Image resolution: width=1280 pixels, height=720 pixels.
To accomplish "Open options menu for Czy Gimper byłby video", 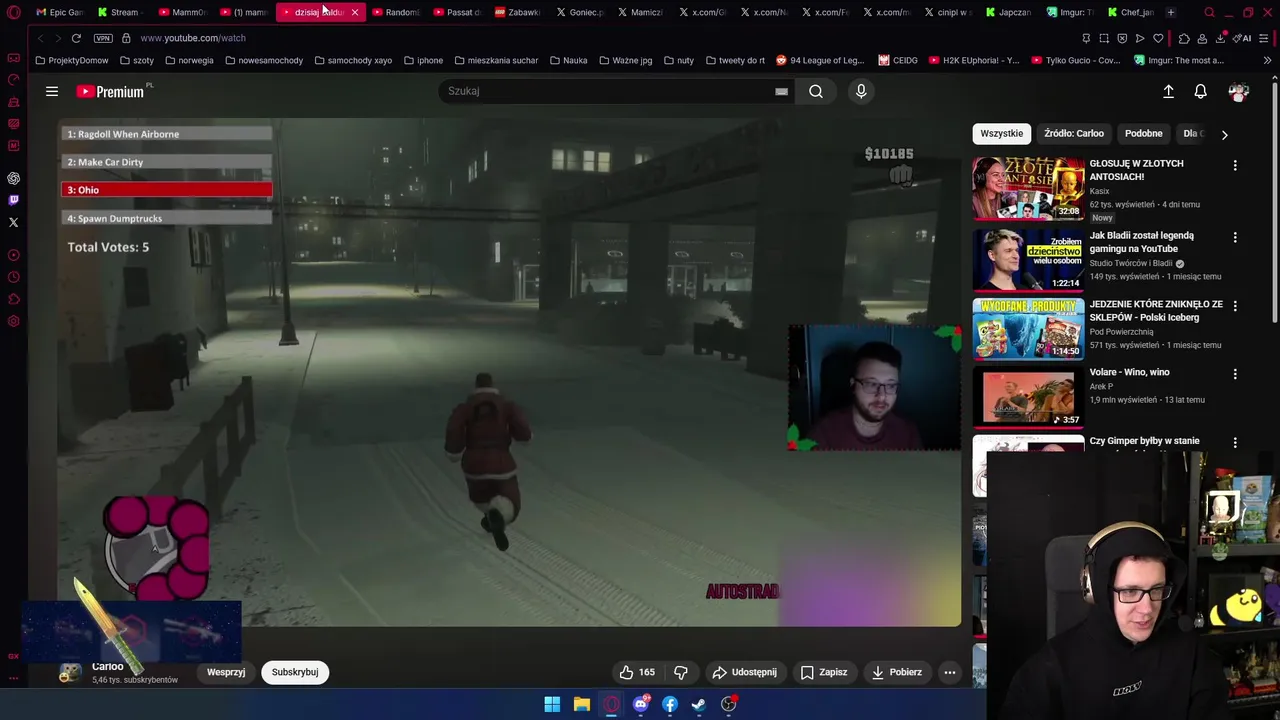I will 1235,442.
